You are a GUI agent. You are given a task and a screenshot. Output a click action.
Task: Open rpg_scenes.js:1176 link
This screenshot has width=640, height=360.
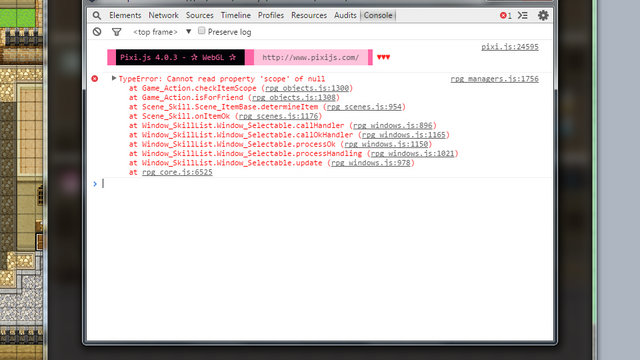click(278, 116)
